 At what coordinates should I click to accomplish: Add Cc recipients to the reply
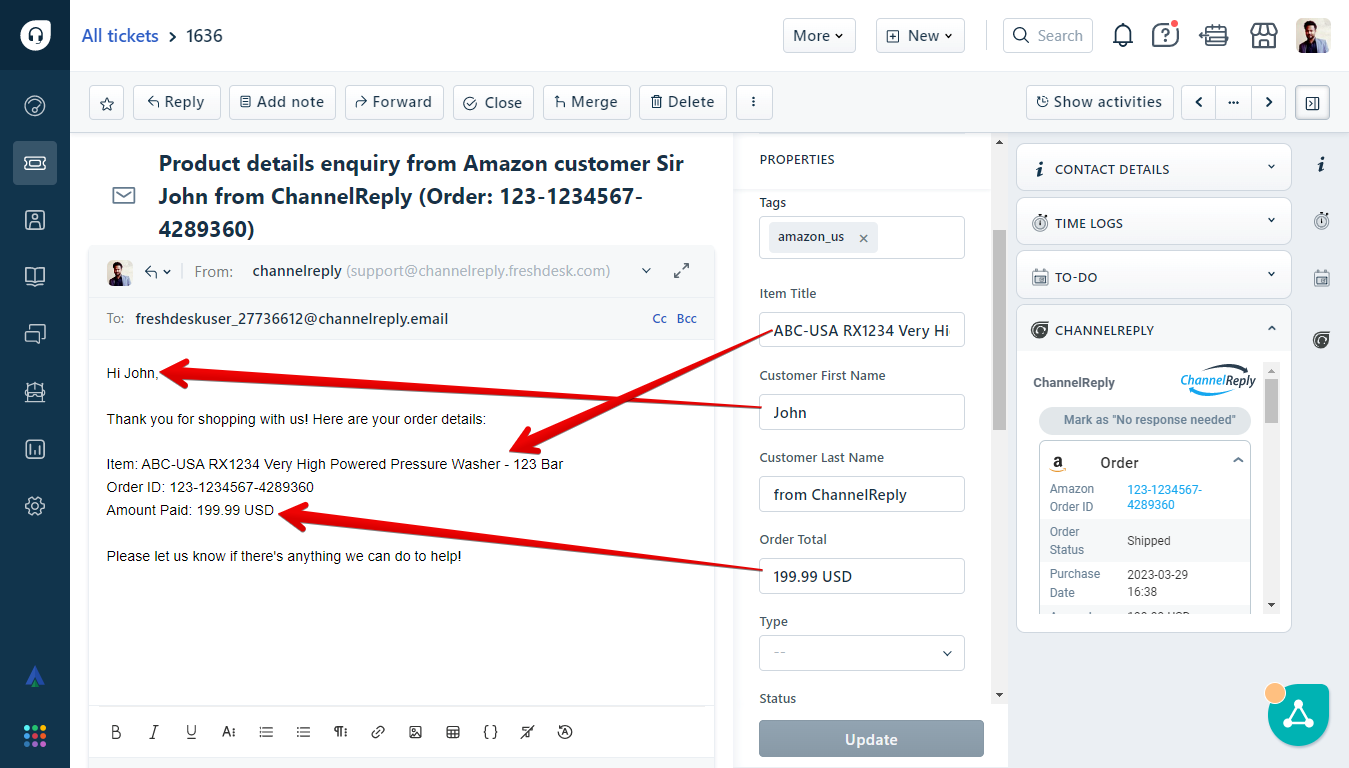tap(660, 319)
